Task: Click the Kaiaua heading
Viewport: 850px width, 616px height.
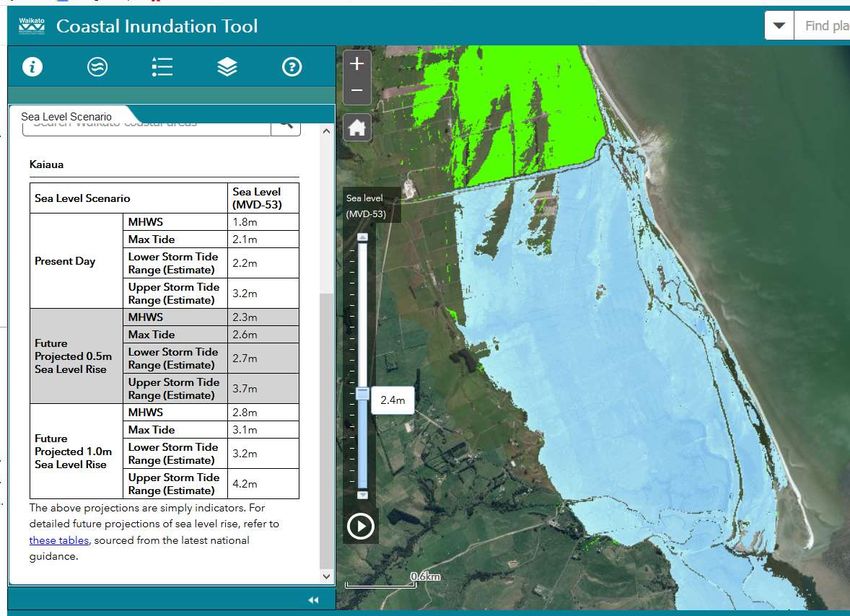Action: tap(46, 164)
